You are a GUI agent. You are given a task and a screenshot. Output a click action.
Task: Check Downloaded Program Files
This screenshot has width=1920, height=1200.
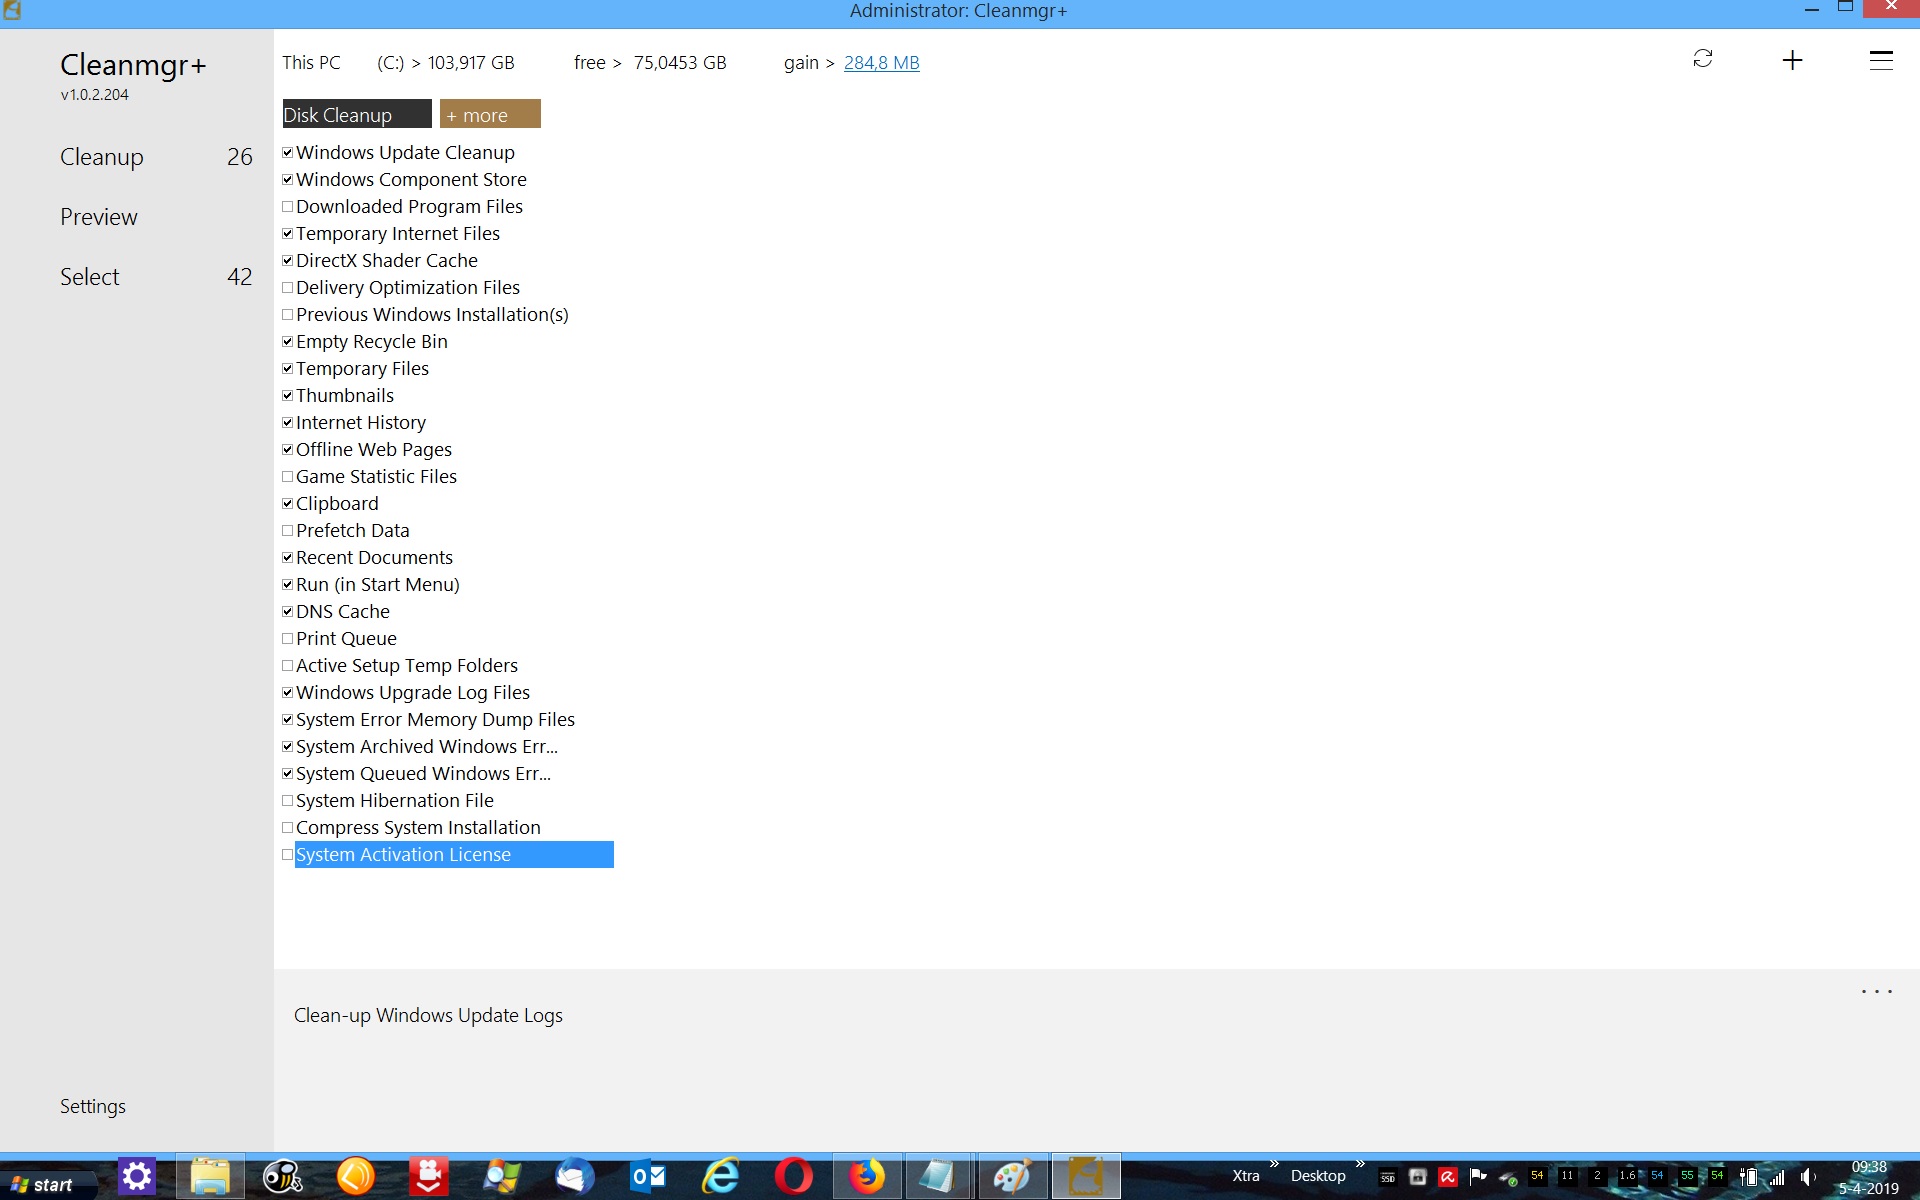point(288,207)
